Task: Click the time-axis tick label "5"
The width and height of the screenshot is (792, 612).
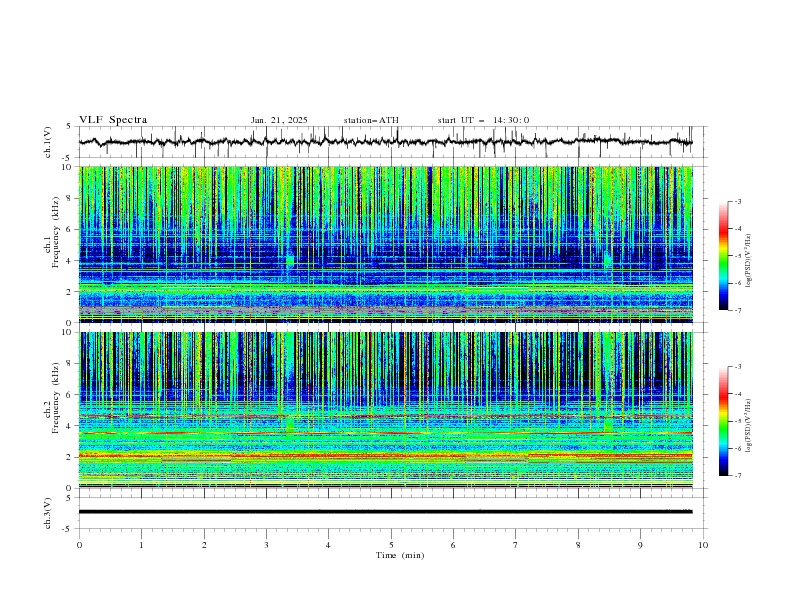Action: click(391, 545)
